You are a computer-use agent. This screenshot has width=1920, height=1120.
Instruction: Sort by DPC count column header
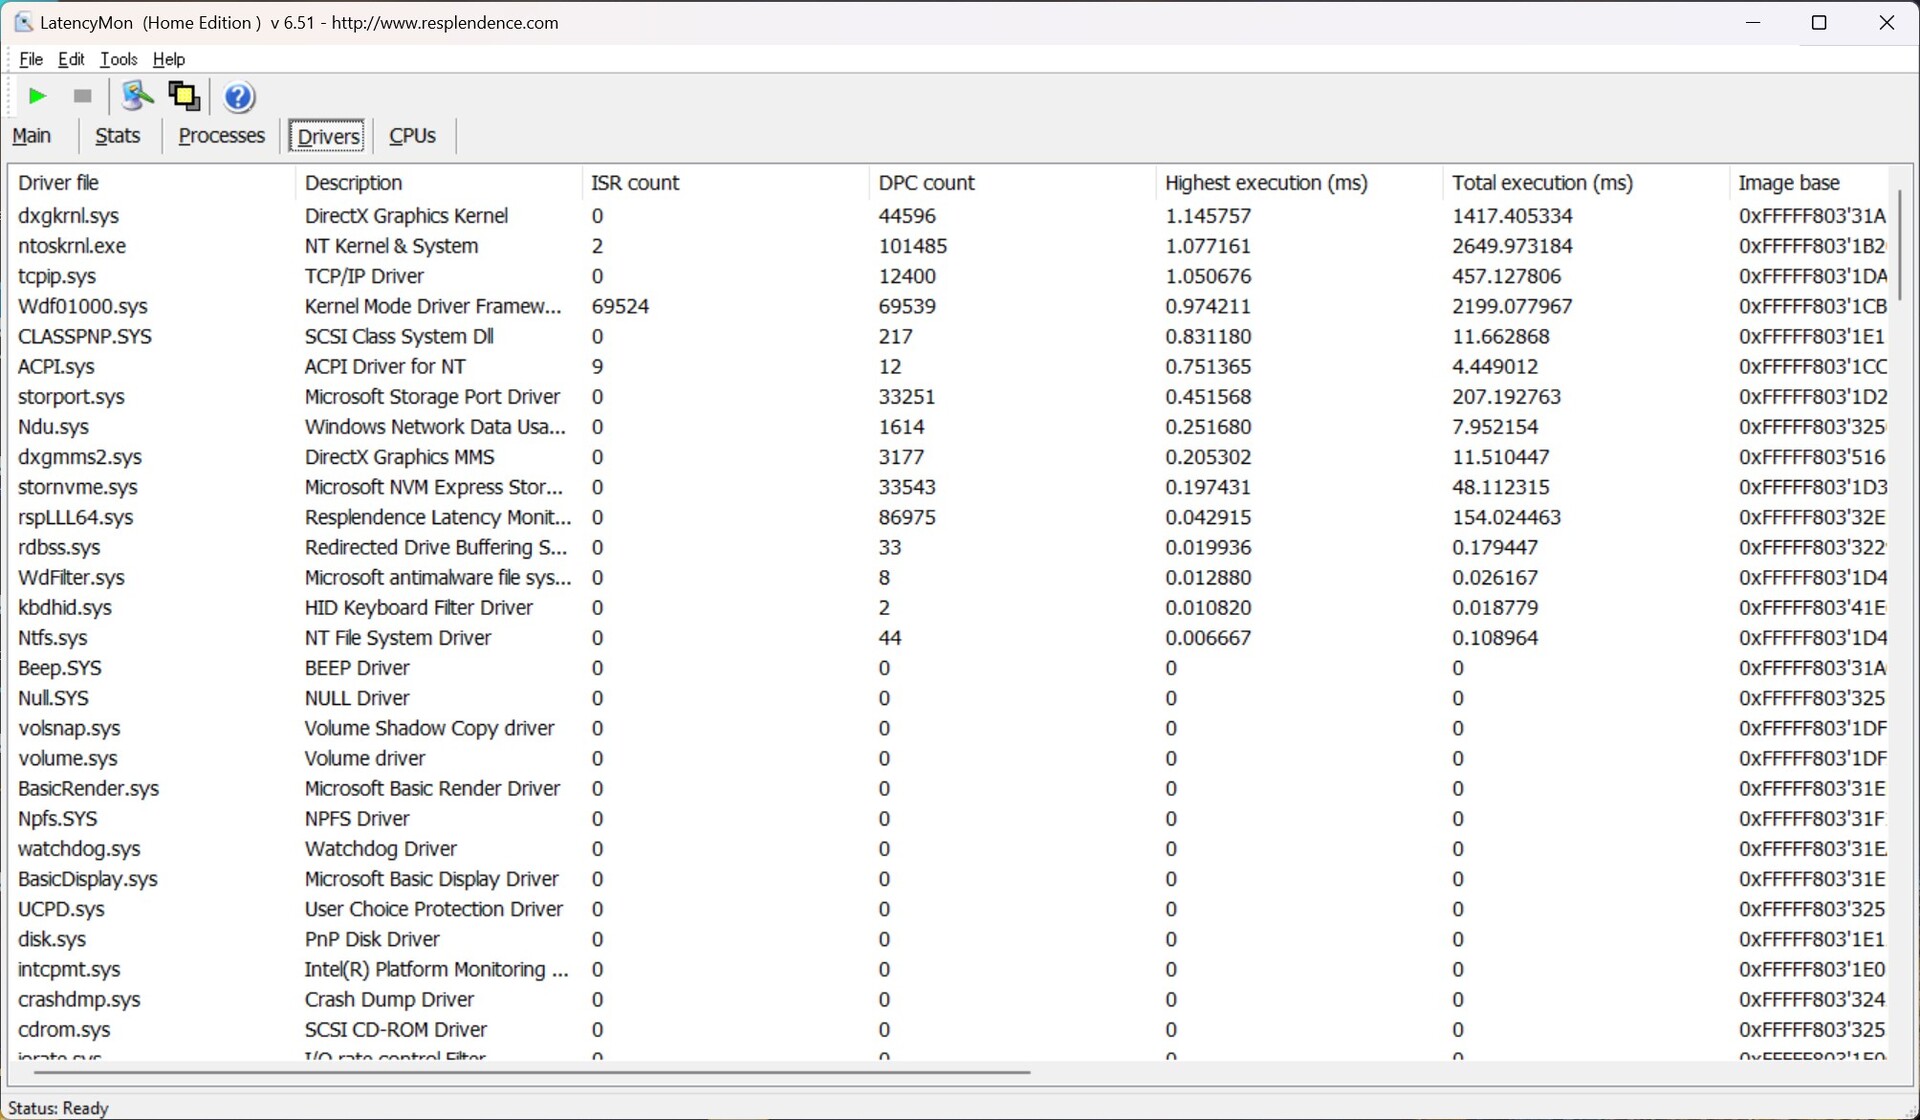tap(926, 183)
